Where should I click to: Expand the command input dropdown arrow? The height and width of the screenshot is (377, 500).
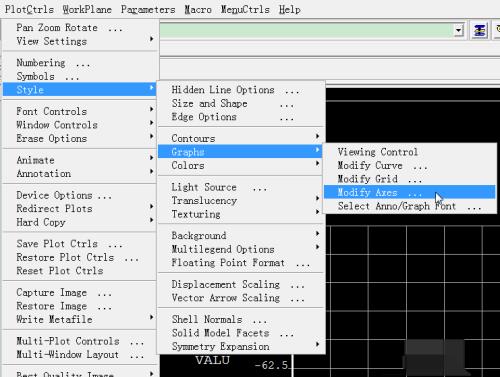459,31
